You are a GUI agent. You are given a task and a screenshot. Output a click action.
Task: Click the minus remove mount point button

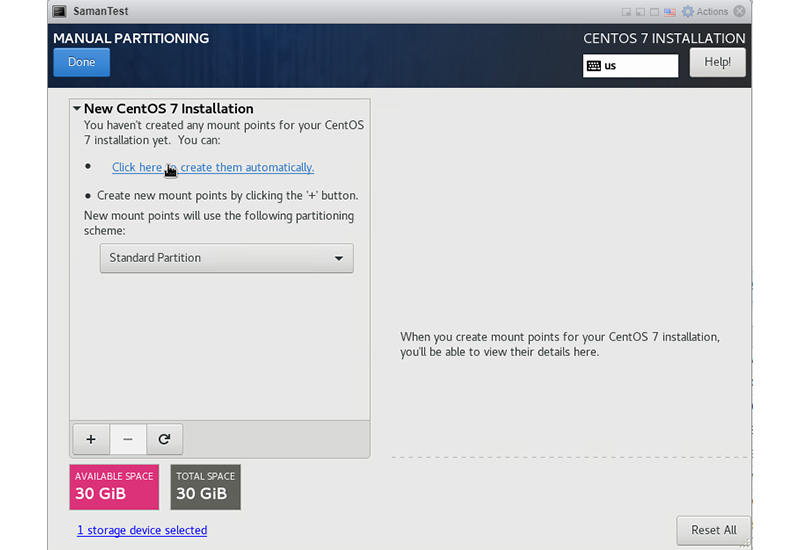(x=127, y=439)
